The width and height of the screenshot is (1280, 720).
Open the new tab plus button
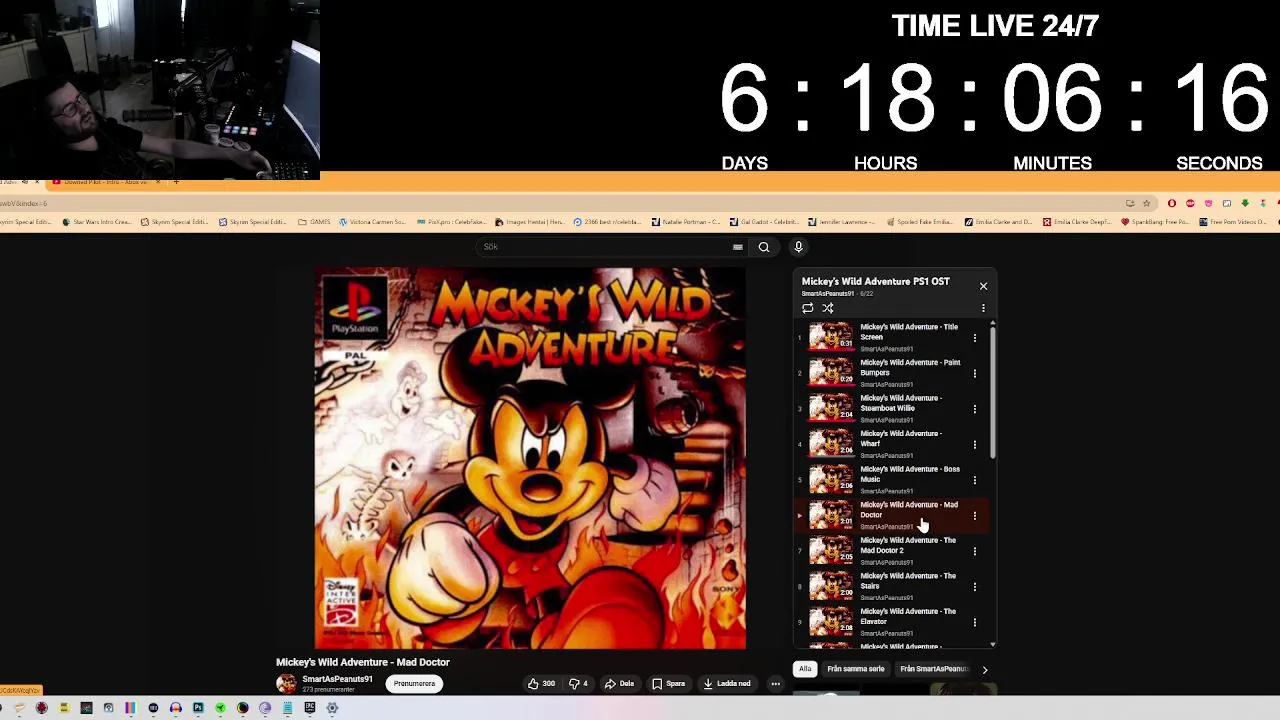[x=176, y=182]
